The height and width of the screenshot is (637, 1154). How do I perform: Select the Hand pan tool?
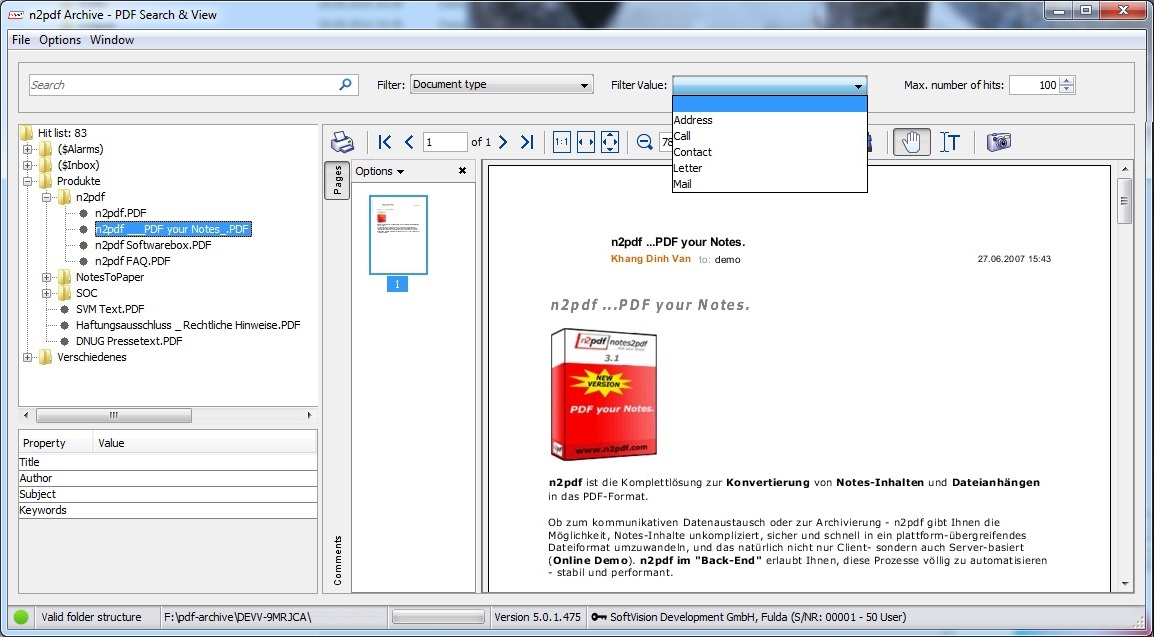point(911,141)
